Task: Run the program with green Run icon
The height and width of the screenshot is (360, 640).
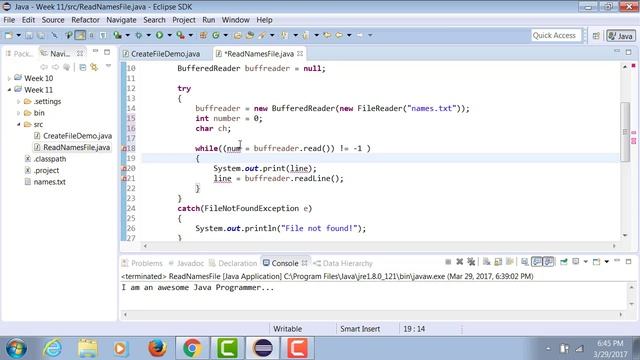Action: coord(159,36)
